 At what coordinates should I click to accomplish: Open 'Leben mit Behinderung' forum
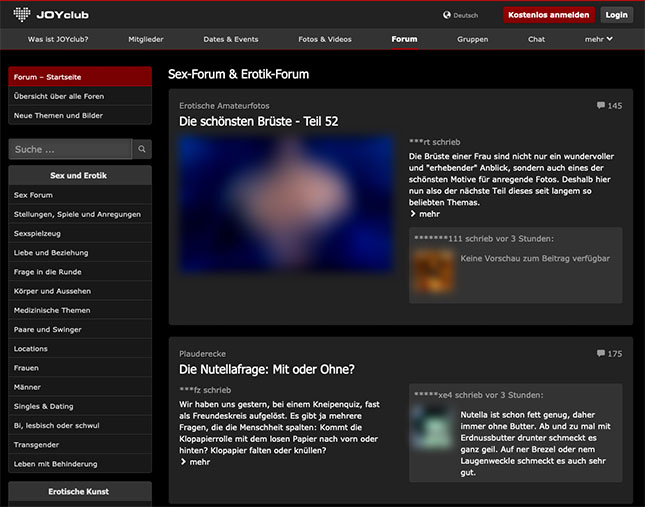(80, 464)
